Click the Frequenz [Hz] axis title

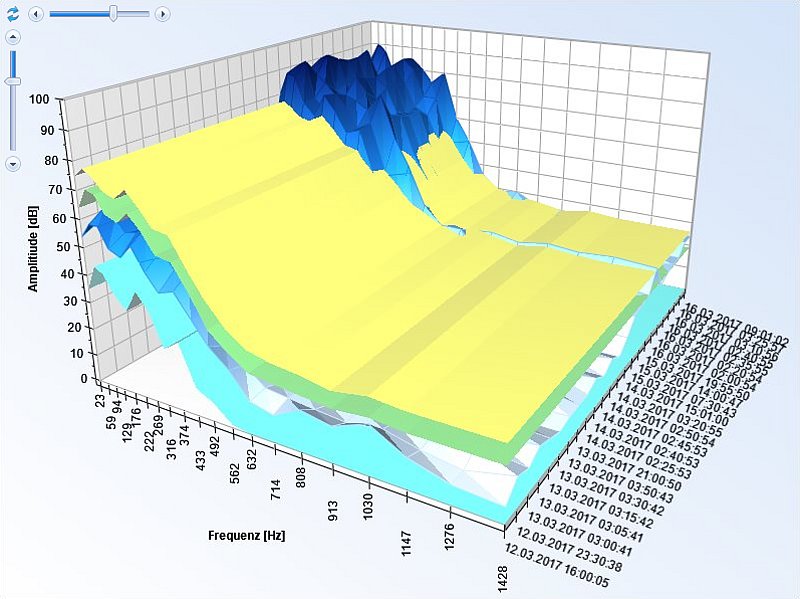point(246,536)
